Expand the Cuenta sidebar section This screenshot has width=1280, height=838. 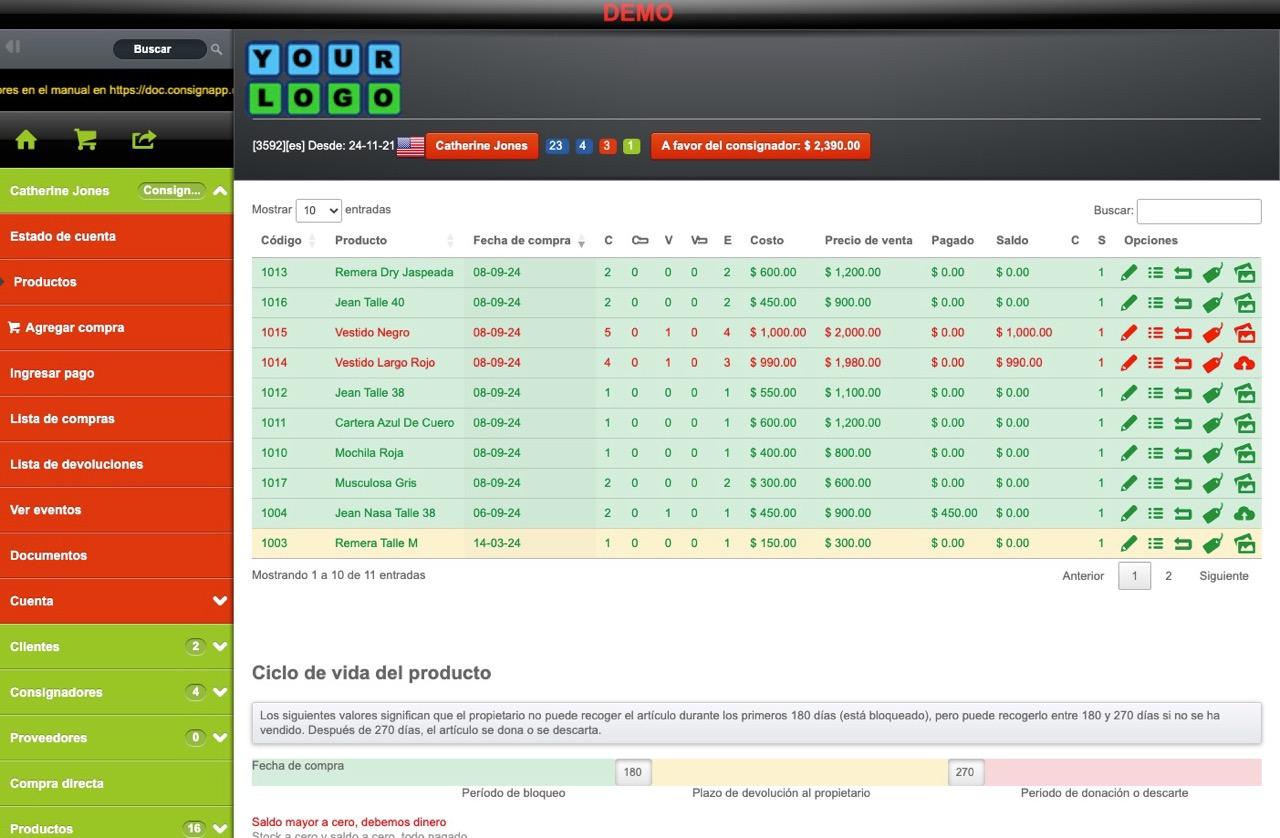220,601
